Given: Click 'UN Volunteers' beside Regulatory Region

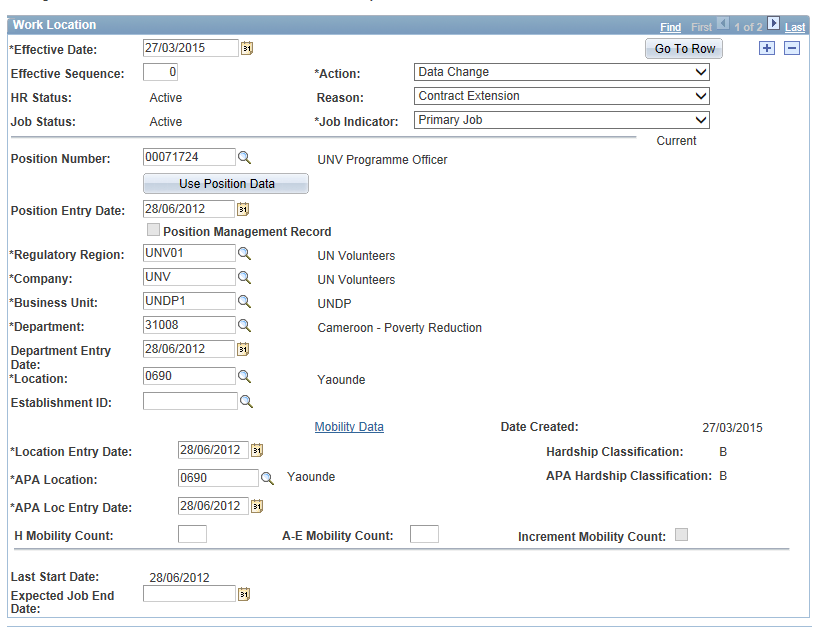Looking at the screenshot, I should 356,256.
